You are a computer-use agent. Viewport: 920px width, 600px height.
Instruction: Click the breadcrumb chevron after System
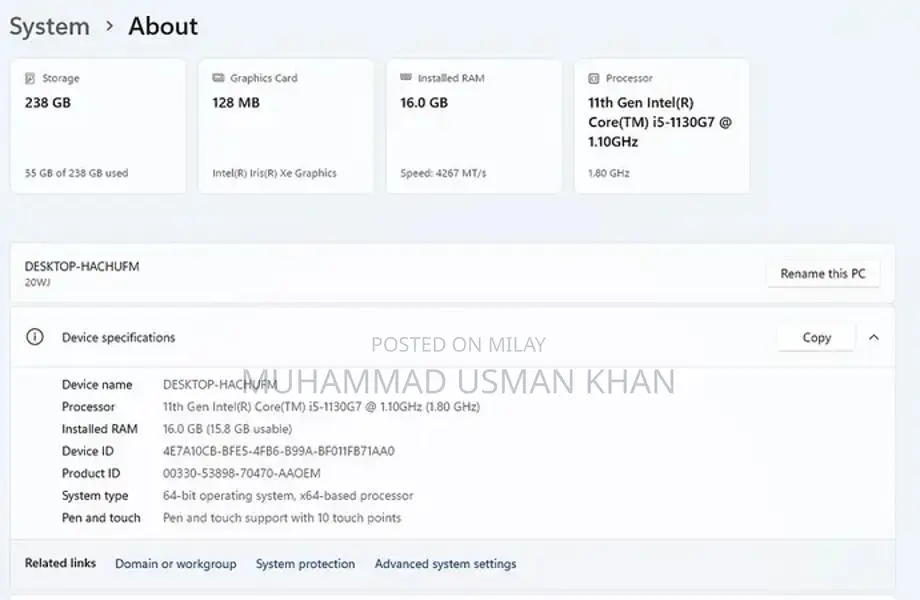point(110,27)
